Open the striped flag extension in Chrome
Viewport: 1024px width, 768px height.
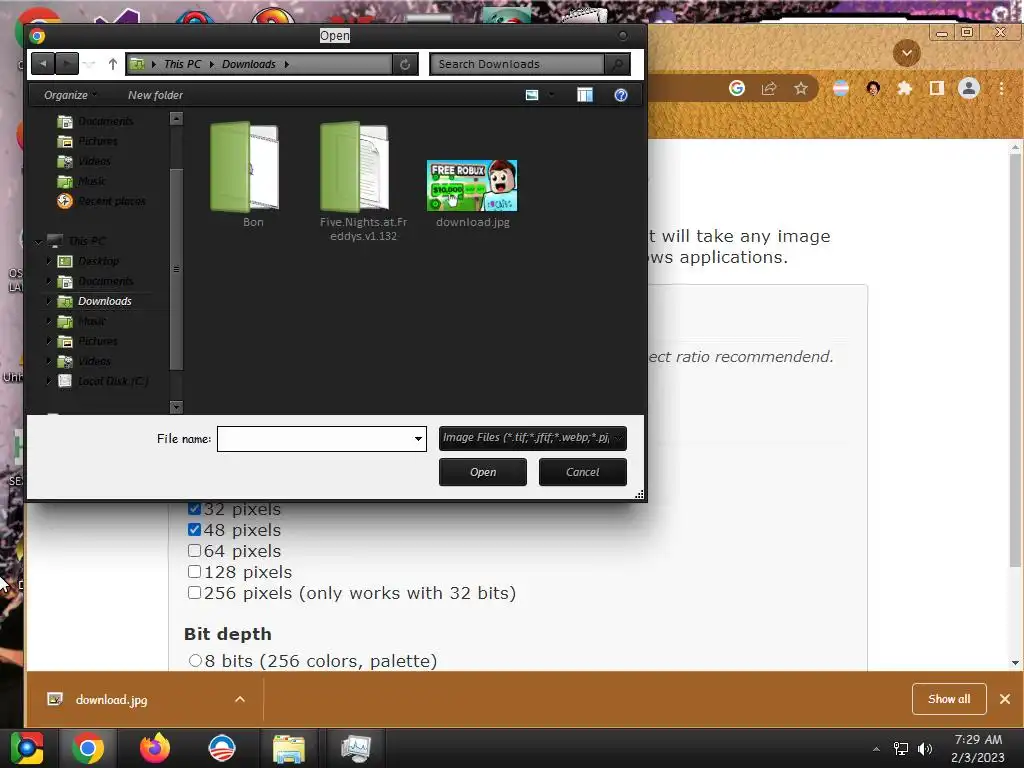(x=840, y=88)
